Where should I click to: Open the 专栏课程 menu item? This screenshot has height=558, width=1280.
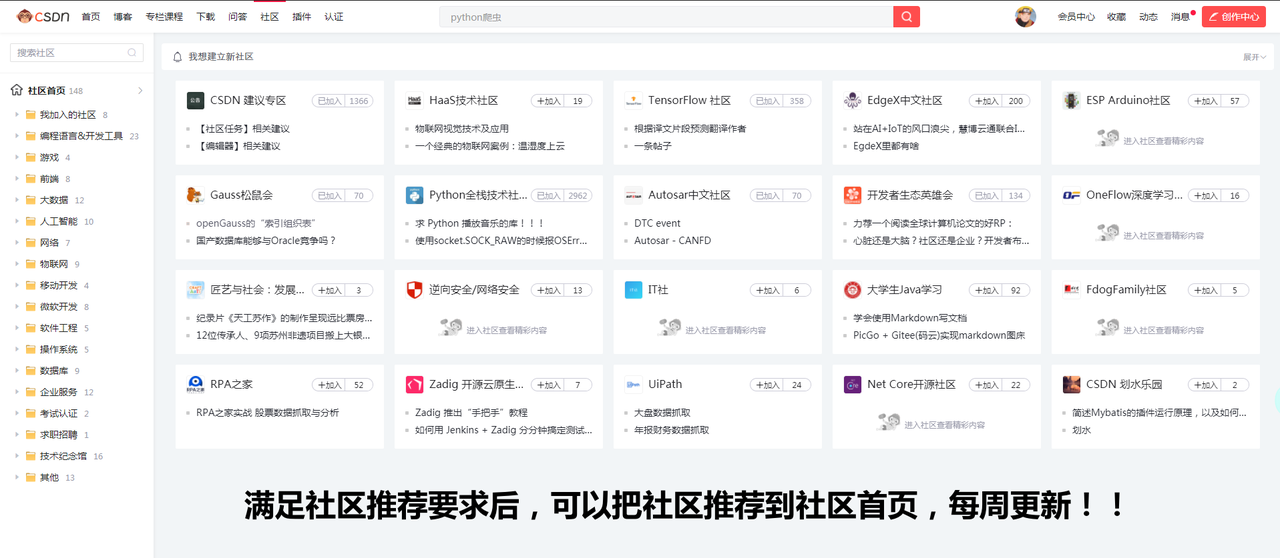tap(164, 17)
